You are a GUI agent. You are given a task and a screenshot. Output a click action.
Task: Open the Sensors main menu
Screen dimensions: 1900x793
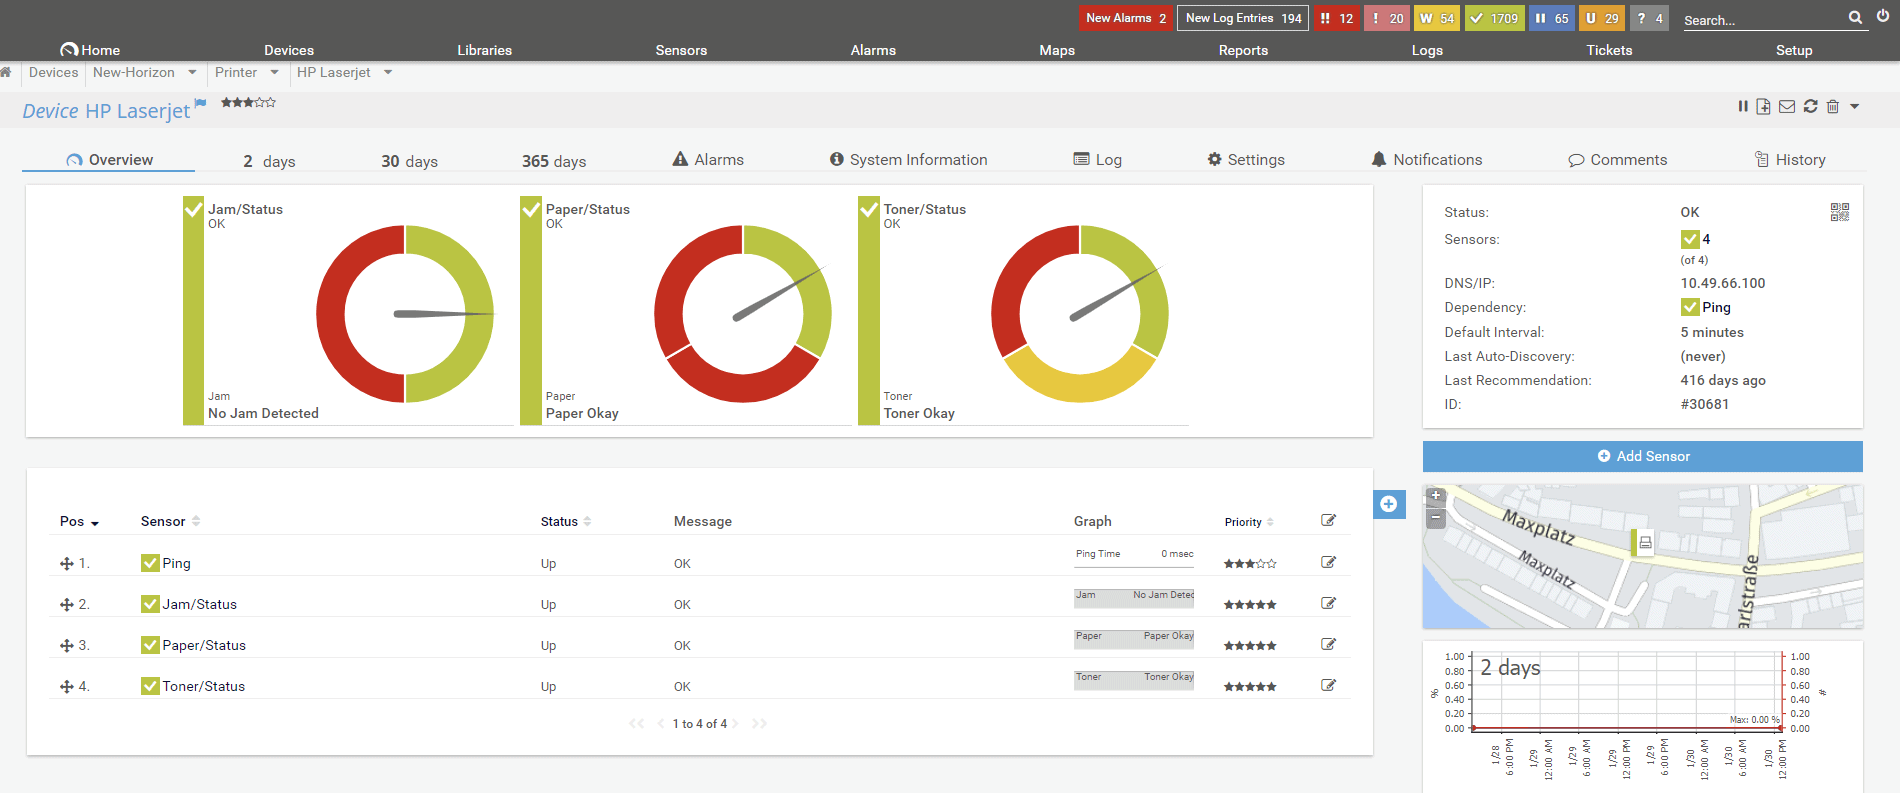click(681, 50)
